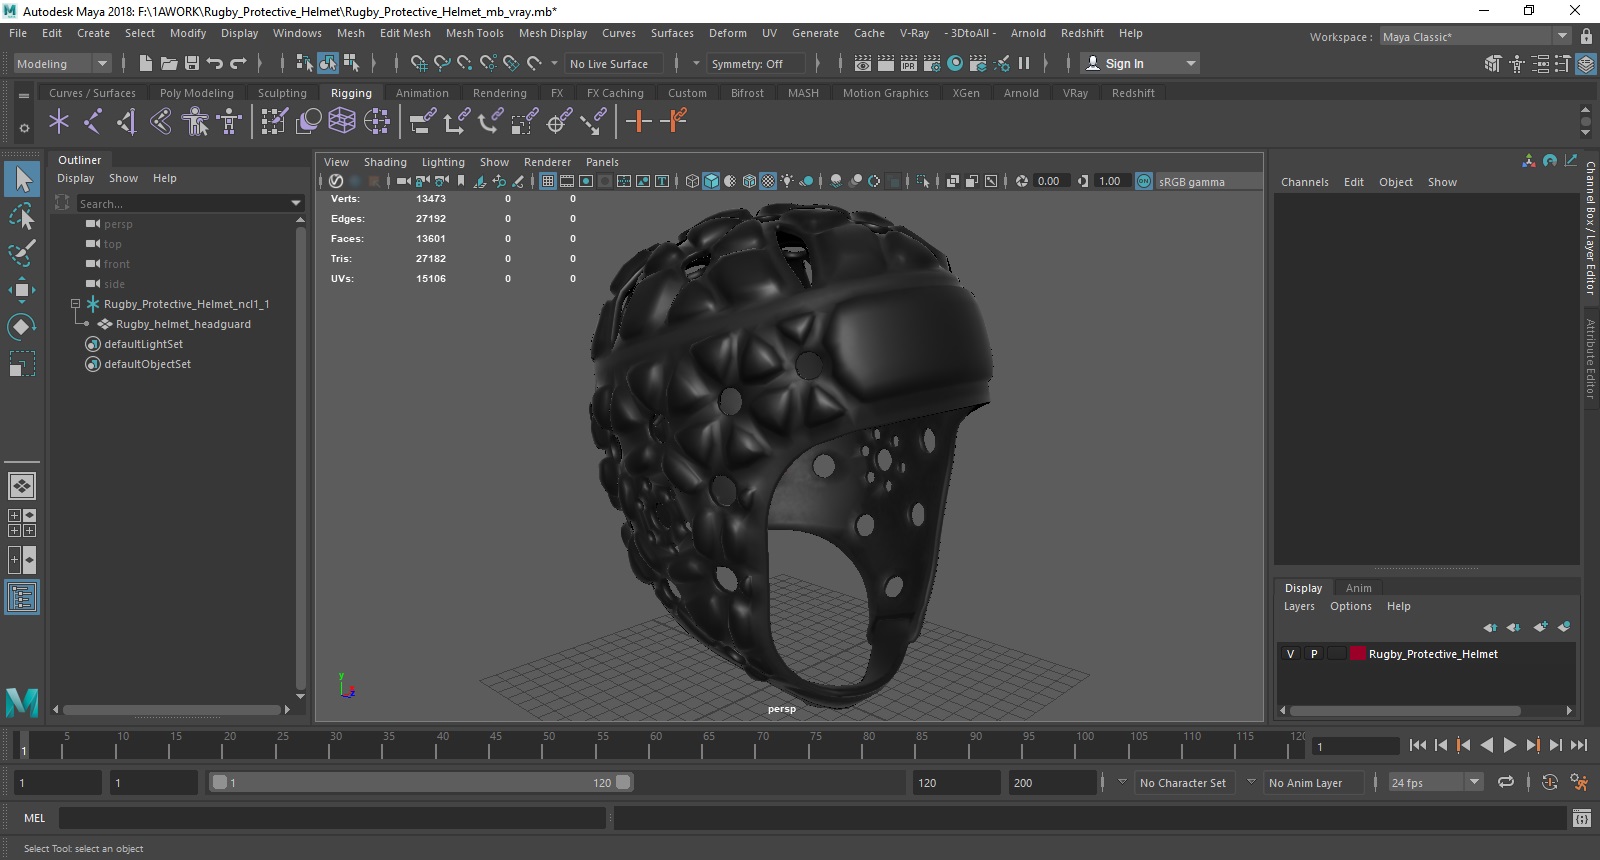
Task: Click the Quick Rig figure icon
Action: [195, 122]
